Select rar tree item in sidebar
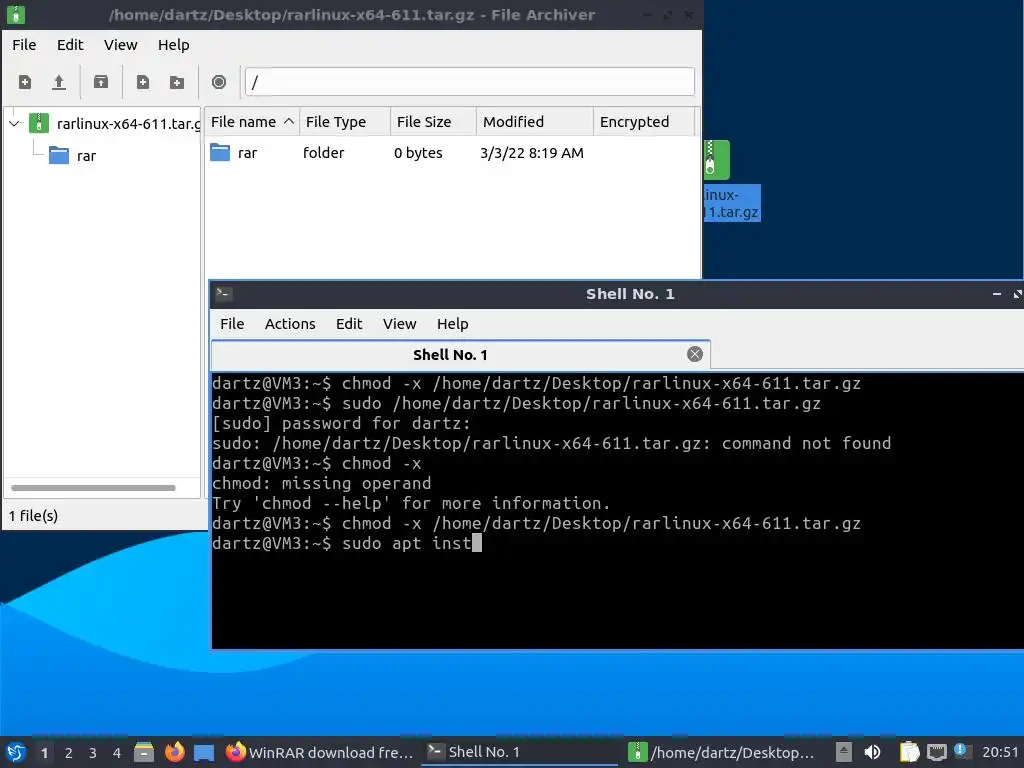The image size is (1024, 768). point(86,156)
